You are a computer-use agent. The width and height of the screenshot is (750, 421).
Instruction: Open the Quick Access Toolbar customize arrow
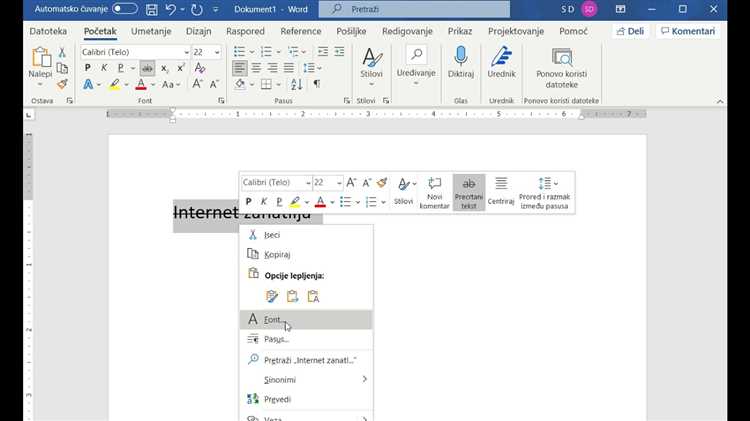tap(216, 9)
